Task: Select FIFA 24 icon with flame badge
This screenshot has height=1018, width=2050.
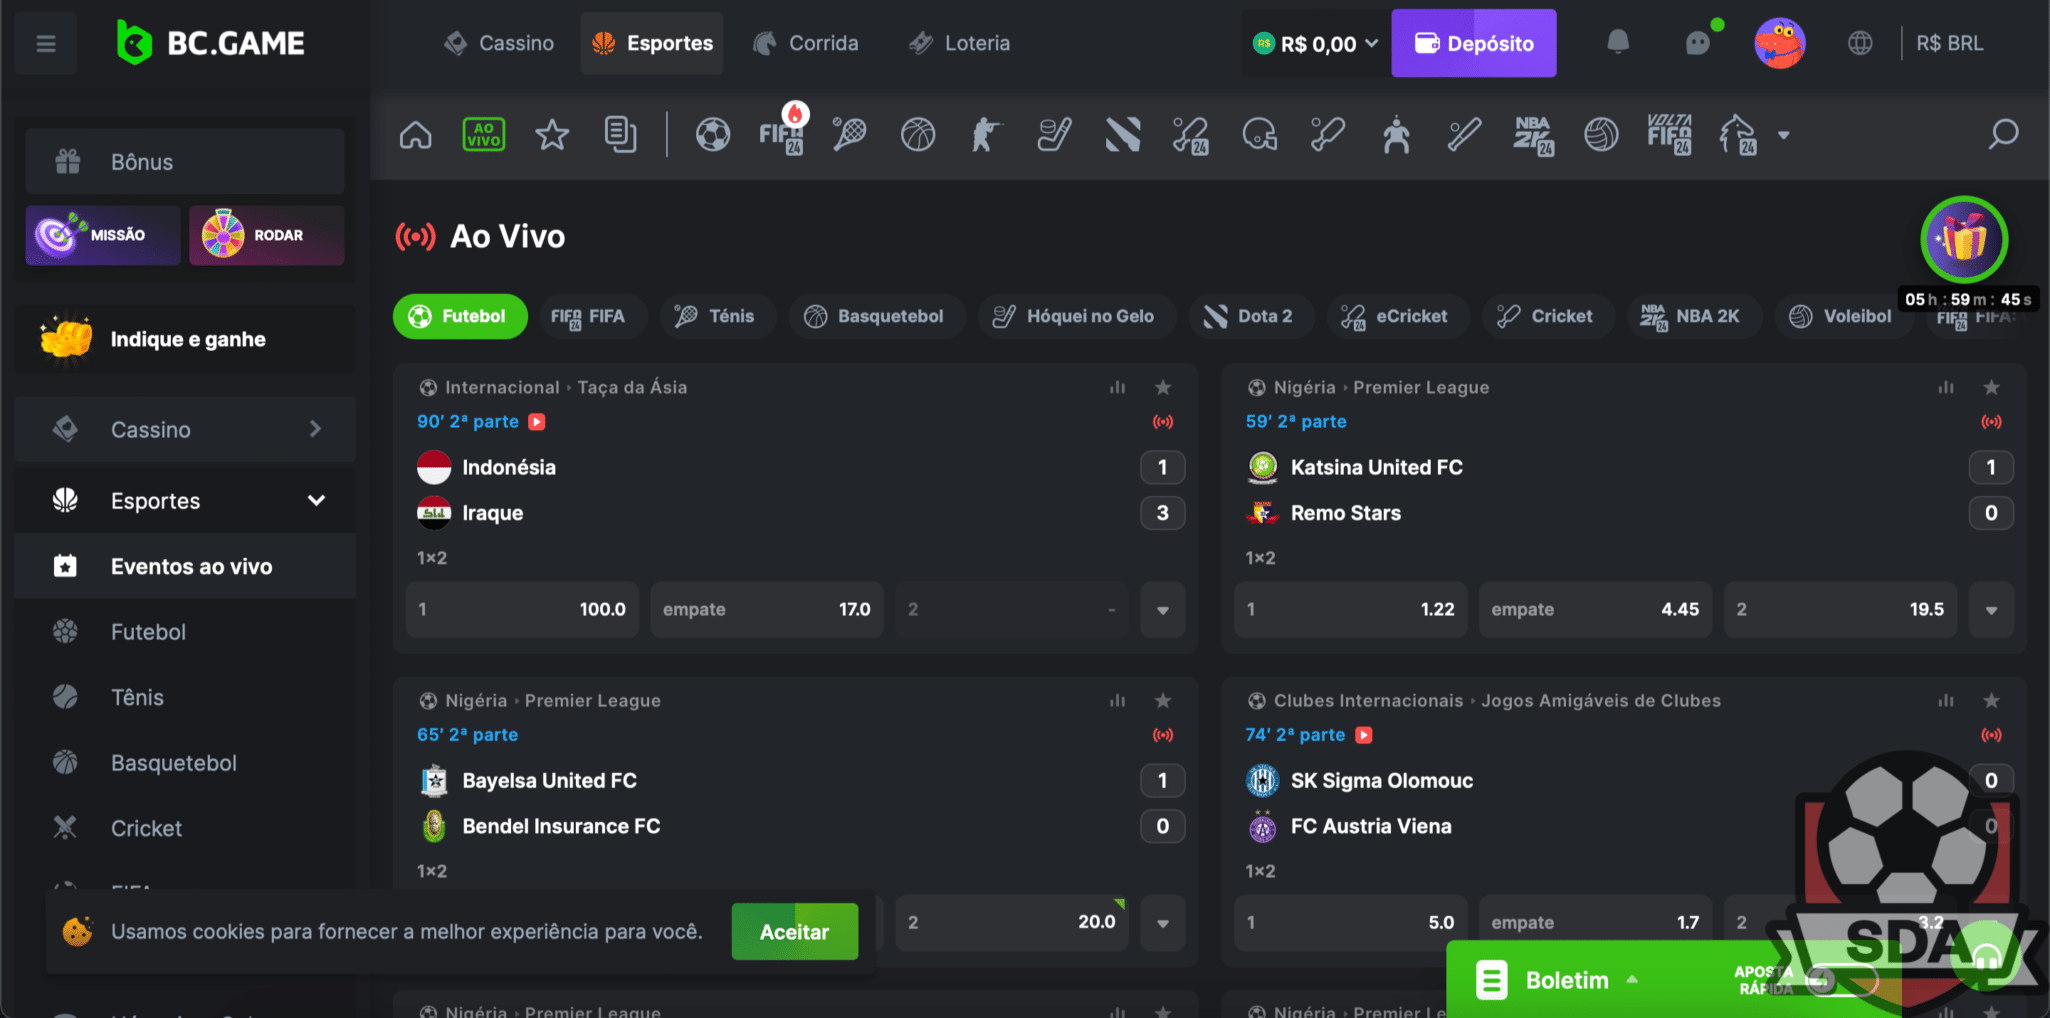Action: [x=782, y=130]
